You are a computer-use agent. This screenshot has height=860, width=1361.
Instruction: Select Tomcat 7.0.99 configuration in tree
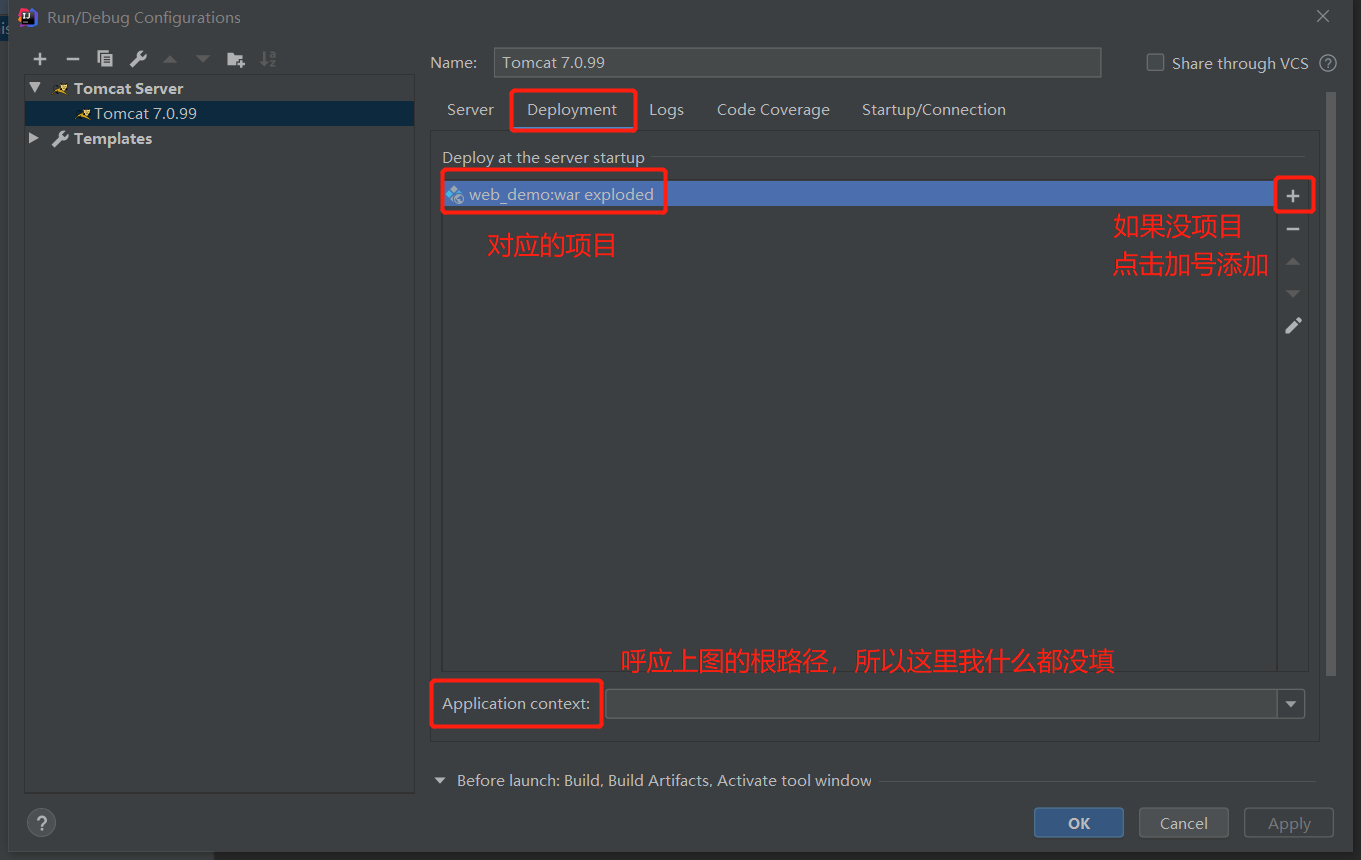220,113
